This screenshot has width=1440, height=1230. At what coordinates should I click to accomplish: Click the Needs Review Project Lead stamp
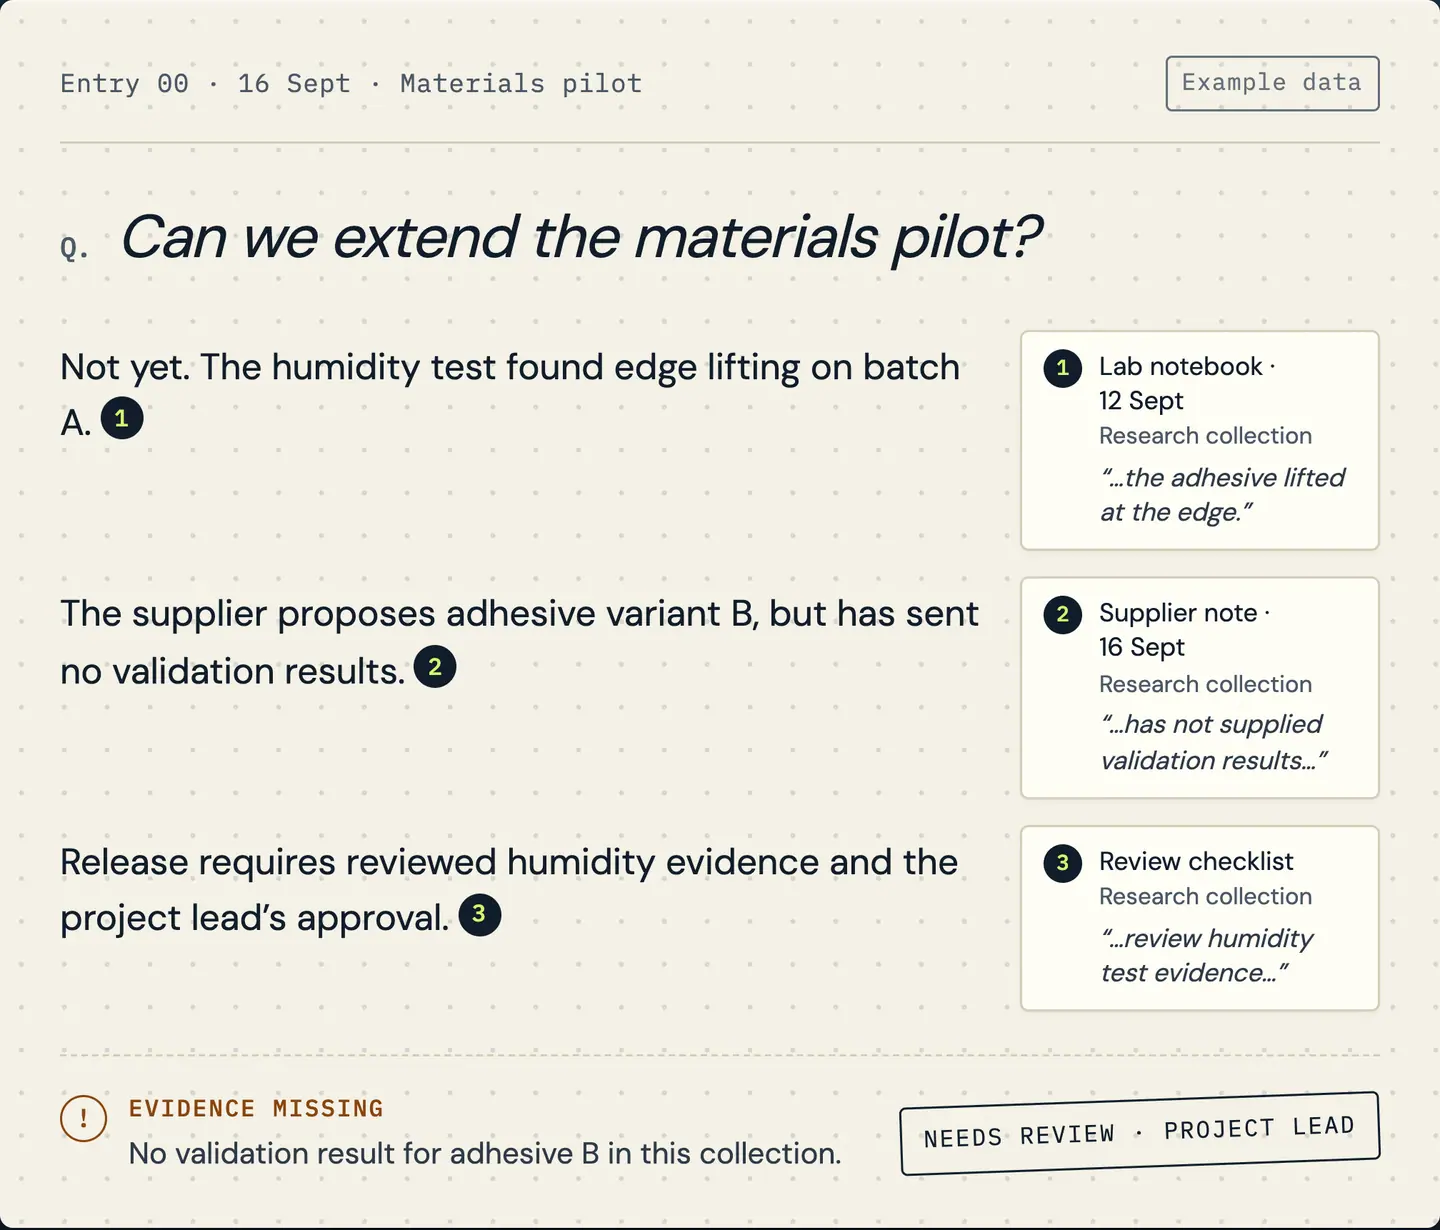pos(1140,1133)
